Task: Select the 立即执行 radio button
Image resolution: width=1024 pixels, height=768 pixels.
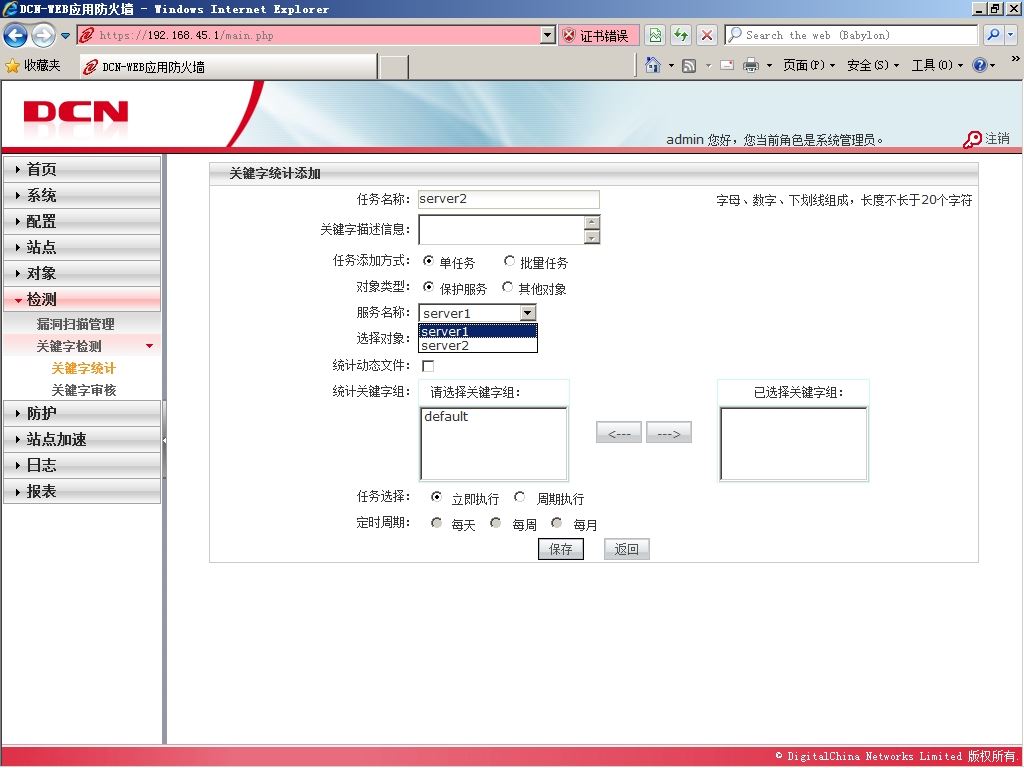Action: point(436,497)
